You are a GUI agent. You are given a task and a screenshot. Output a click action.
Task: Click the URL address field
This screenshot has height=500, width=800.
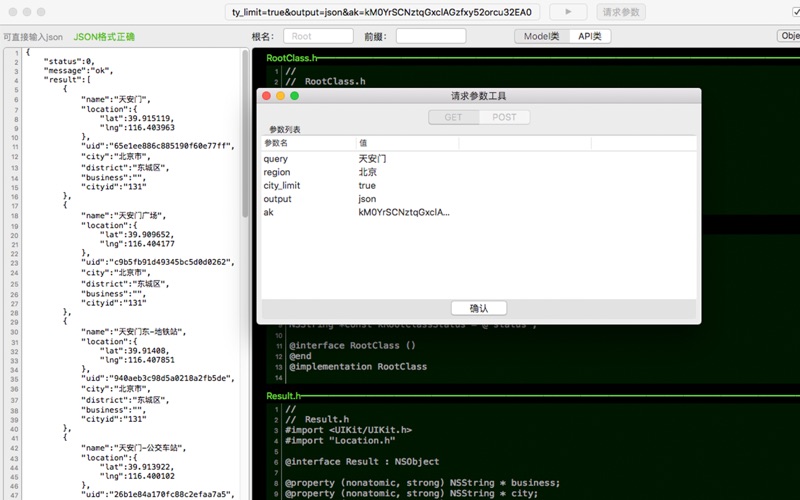pos(382,12)
